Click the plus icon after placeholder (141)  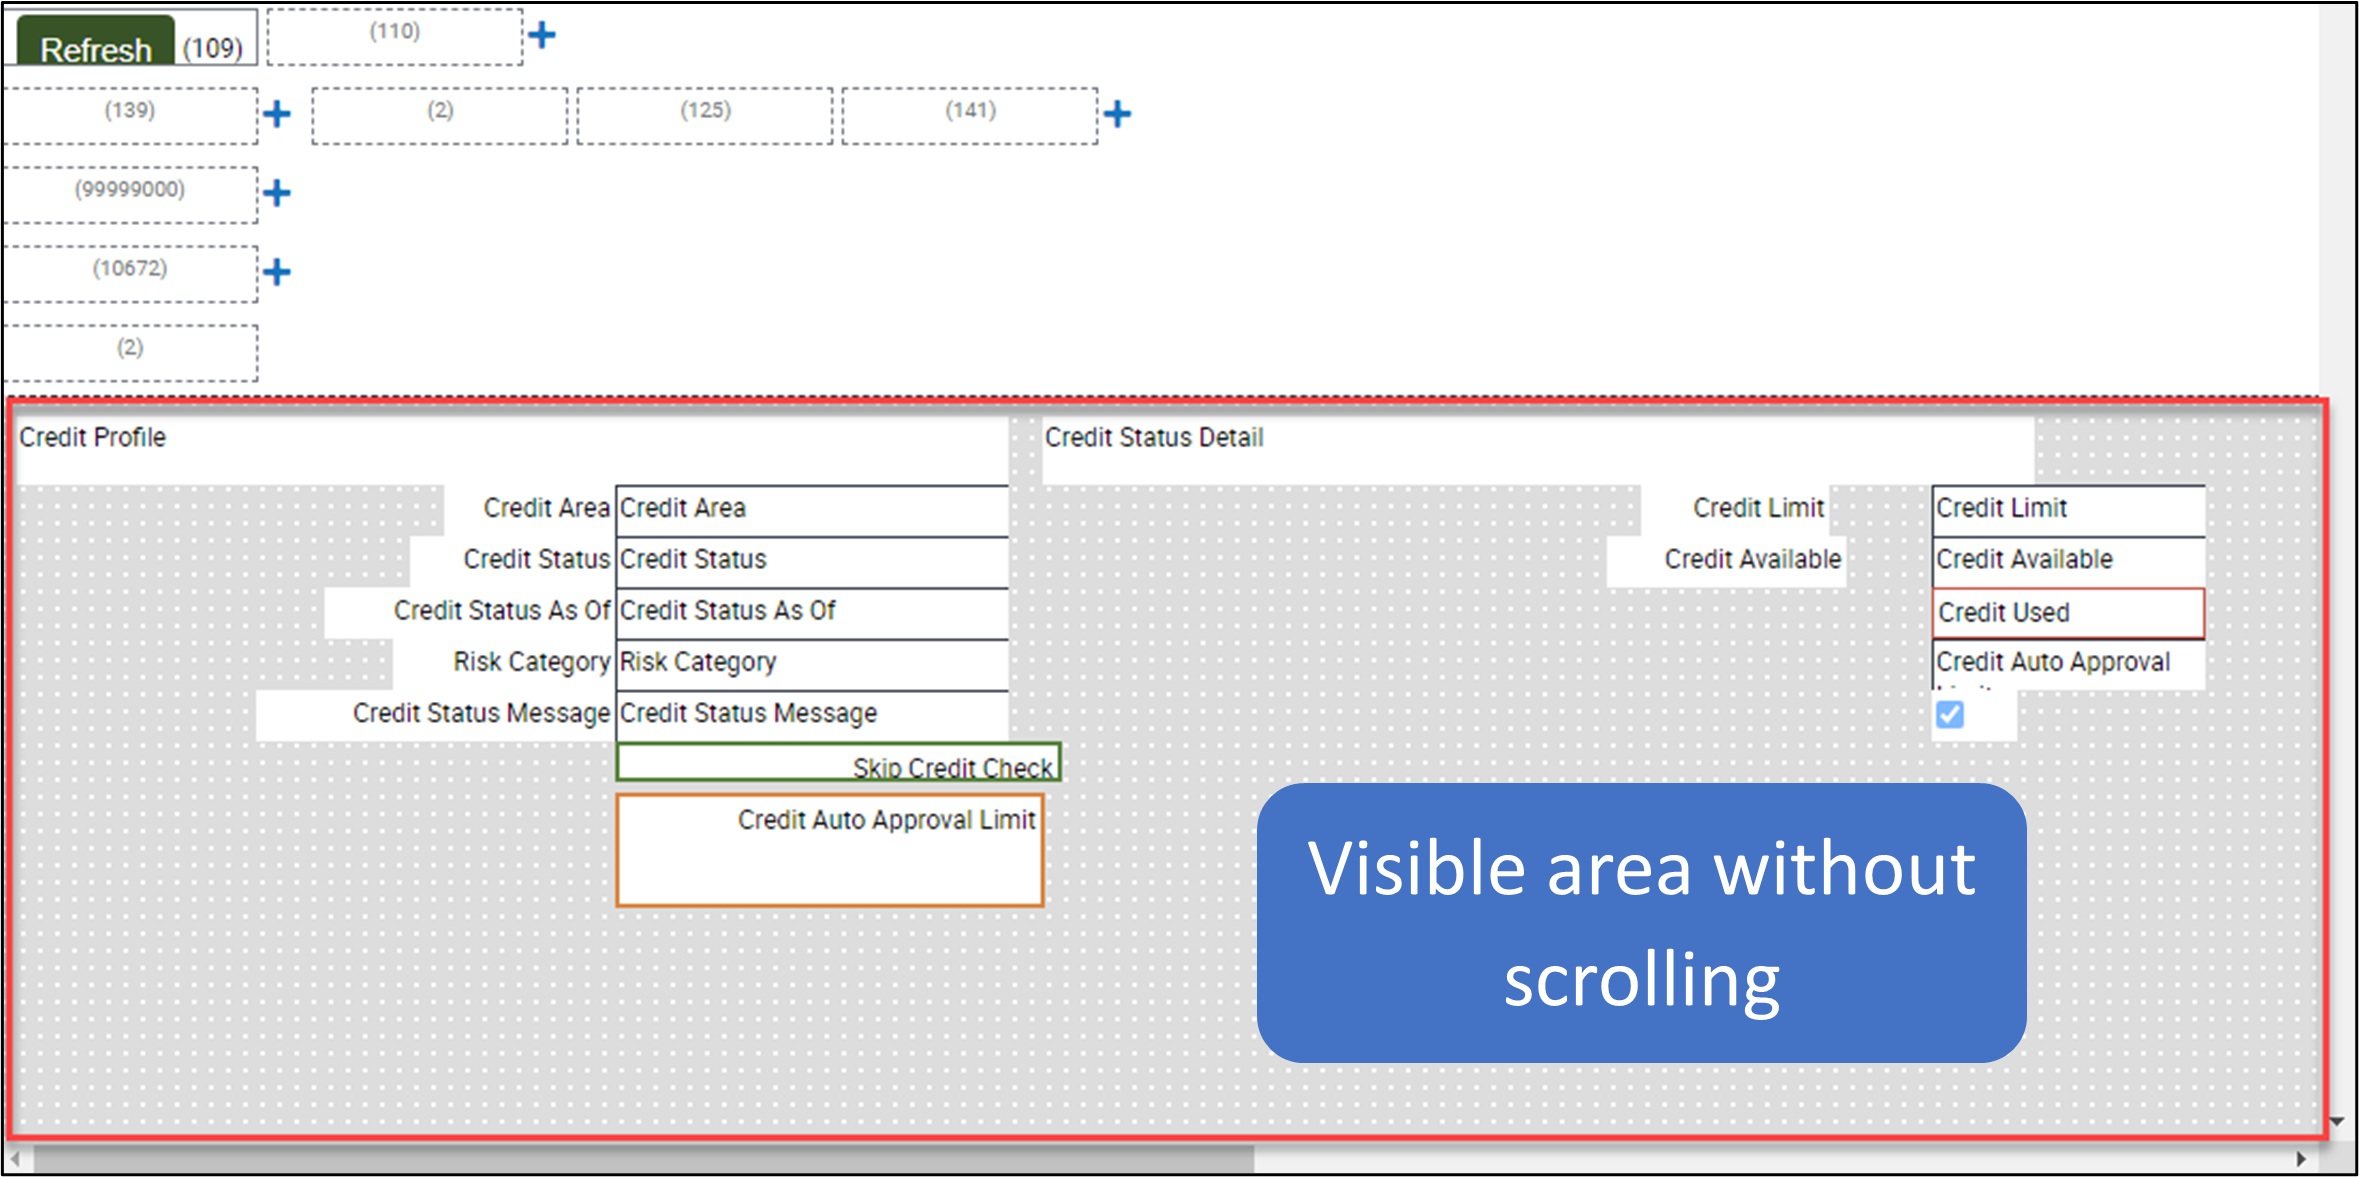click(x=1119, y=113)
